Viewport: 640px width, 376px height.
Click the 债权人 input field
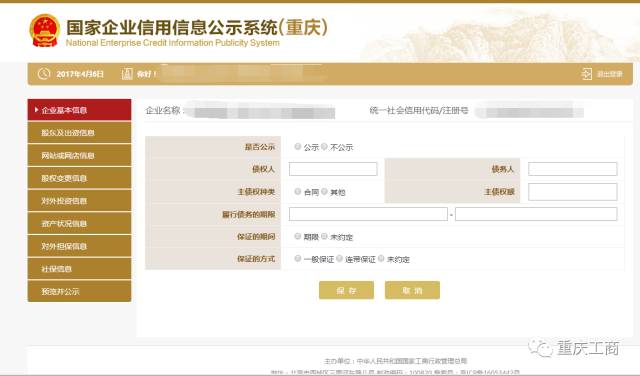pos(333,169)
